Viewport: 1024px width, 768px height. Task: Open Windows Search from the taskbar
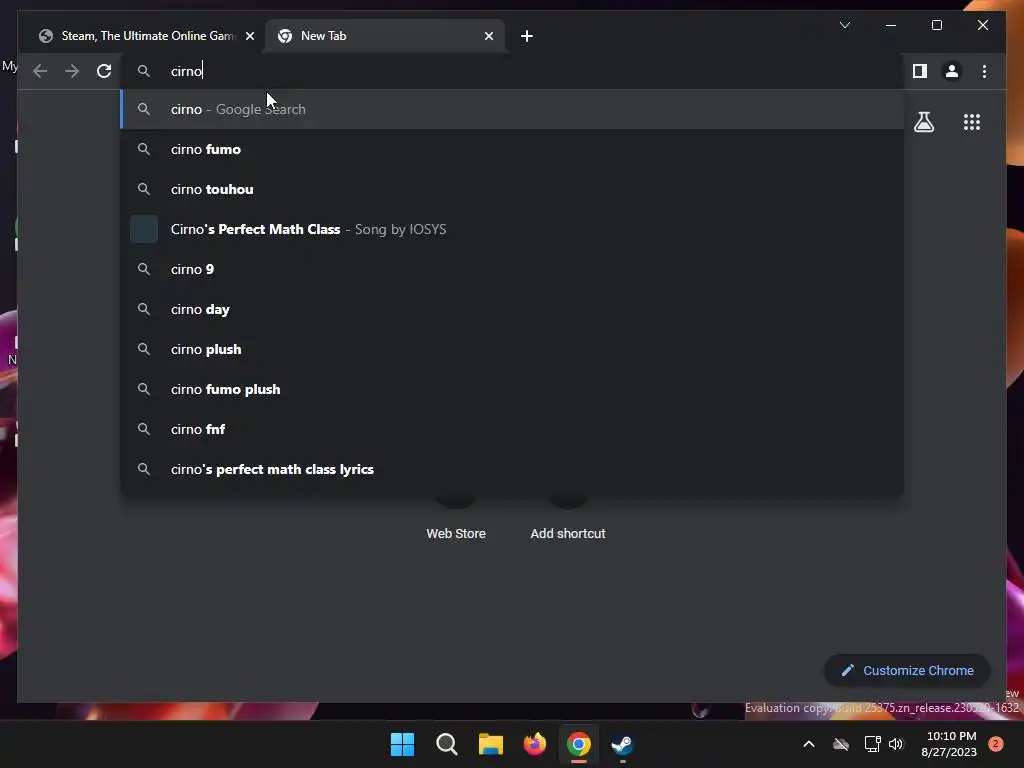coord(447,744)
